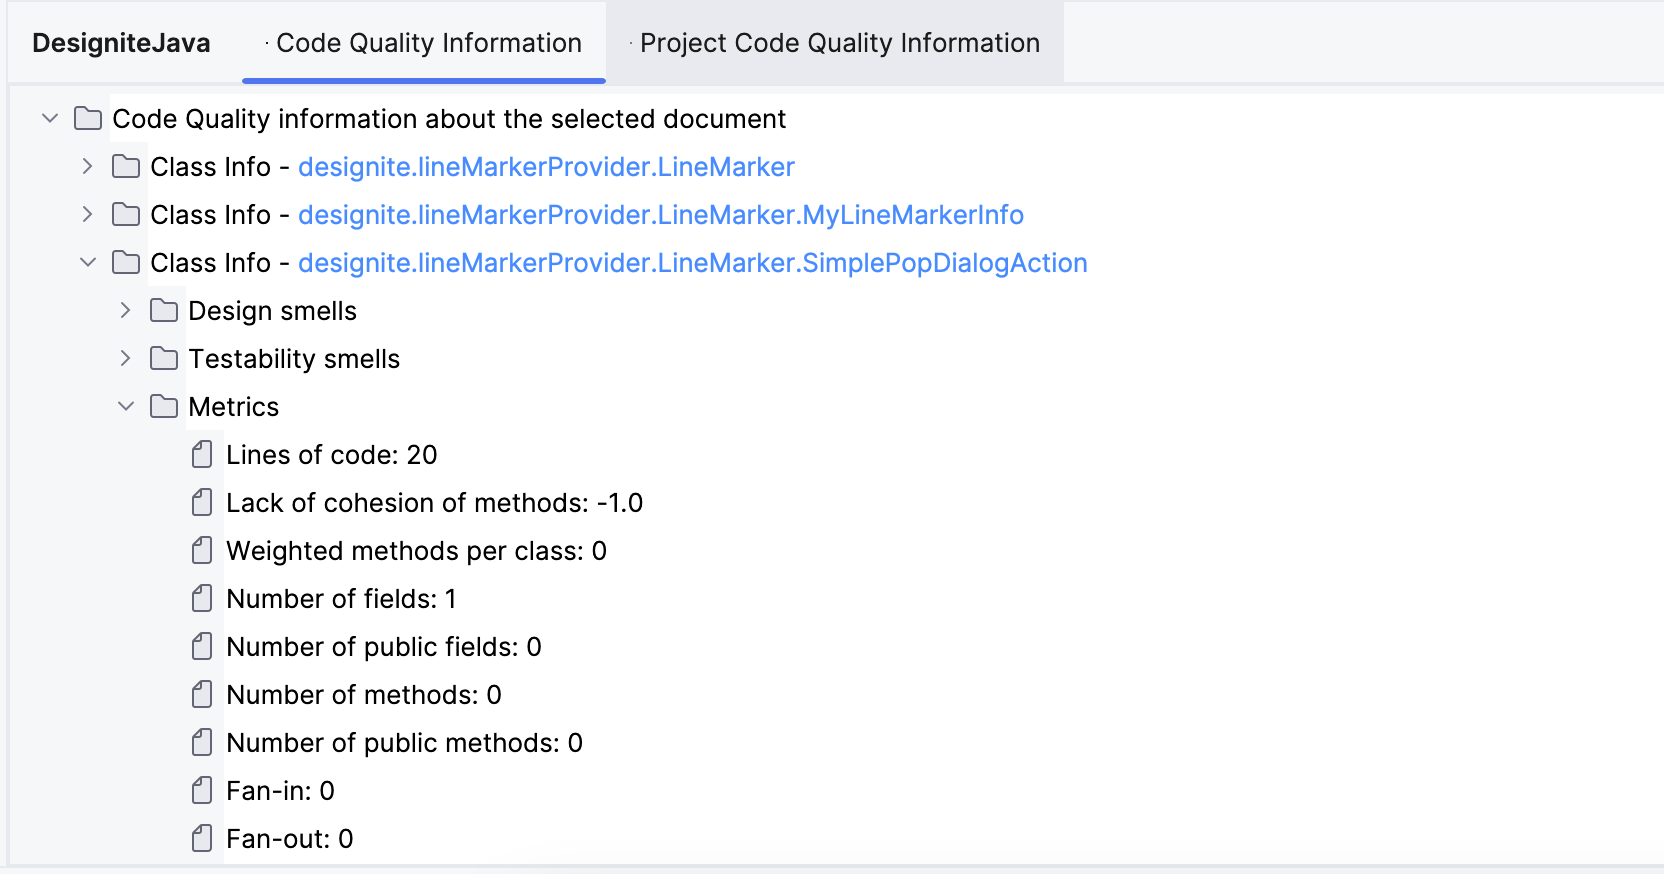The height and width of the screenshot is (874, 1664).
Task: Click file icon beside Lines of code
Action: pyautogui.click(x=202, y=455)
